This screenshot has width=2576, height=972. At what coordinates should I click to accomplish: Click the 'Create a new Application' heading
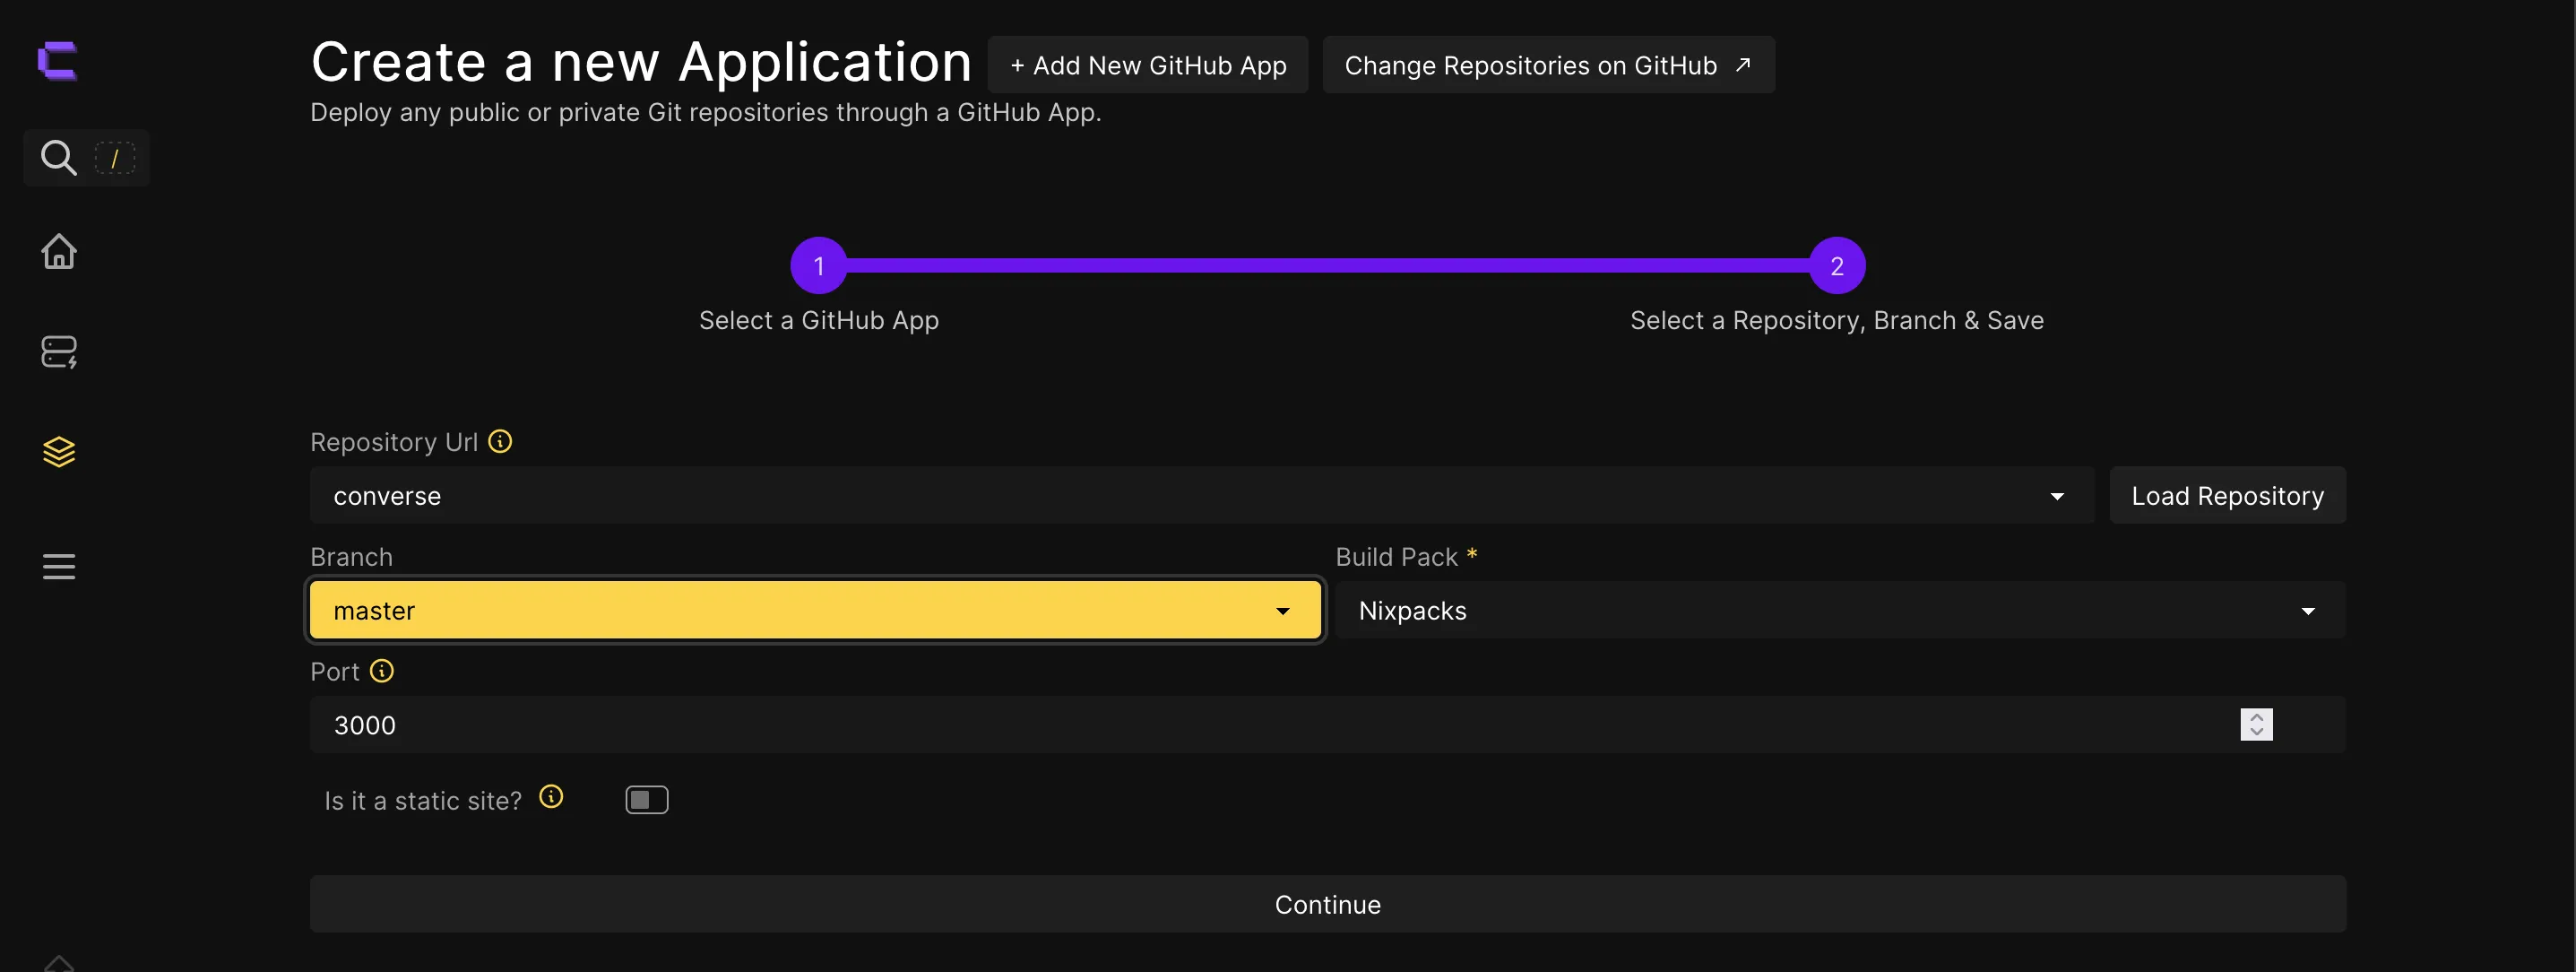tap(641, 62)
